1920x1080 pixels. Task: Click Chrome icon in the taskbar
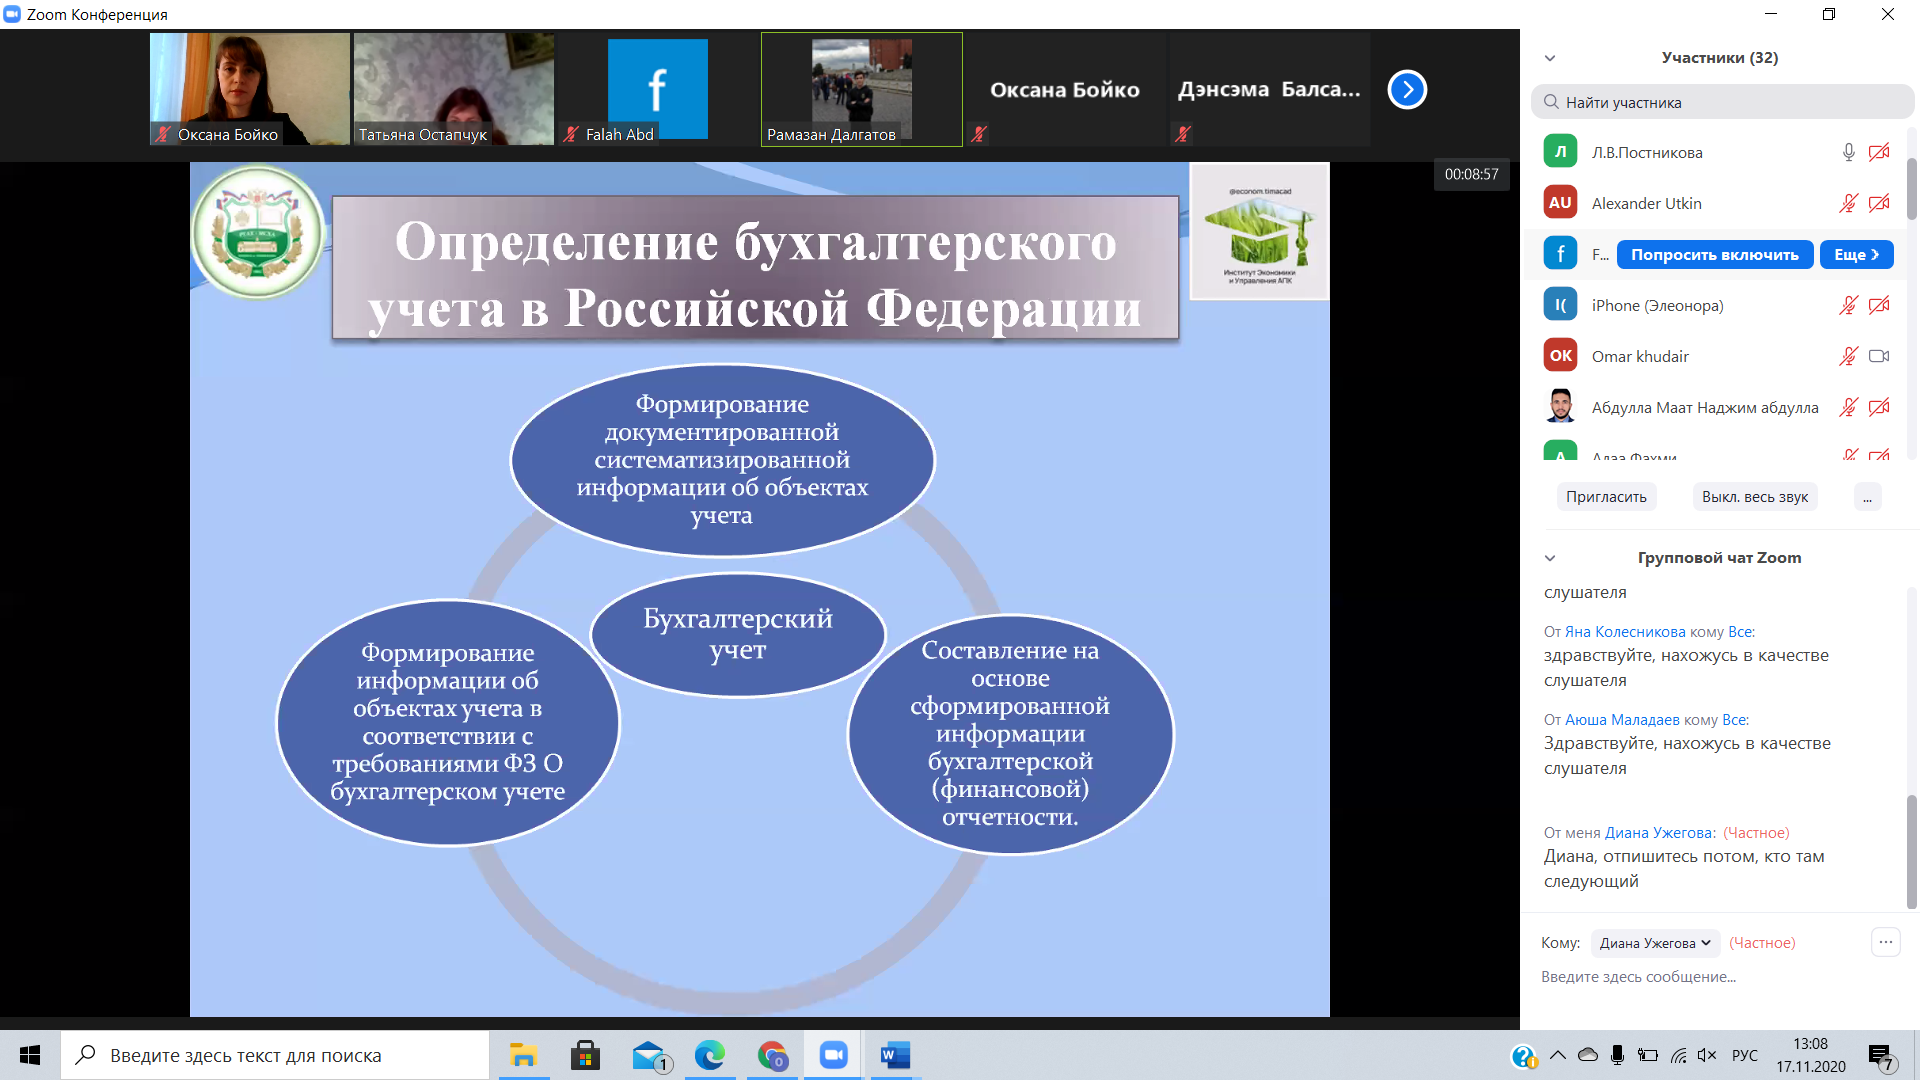771,1055
